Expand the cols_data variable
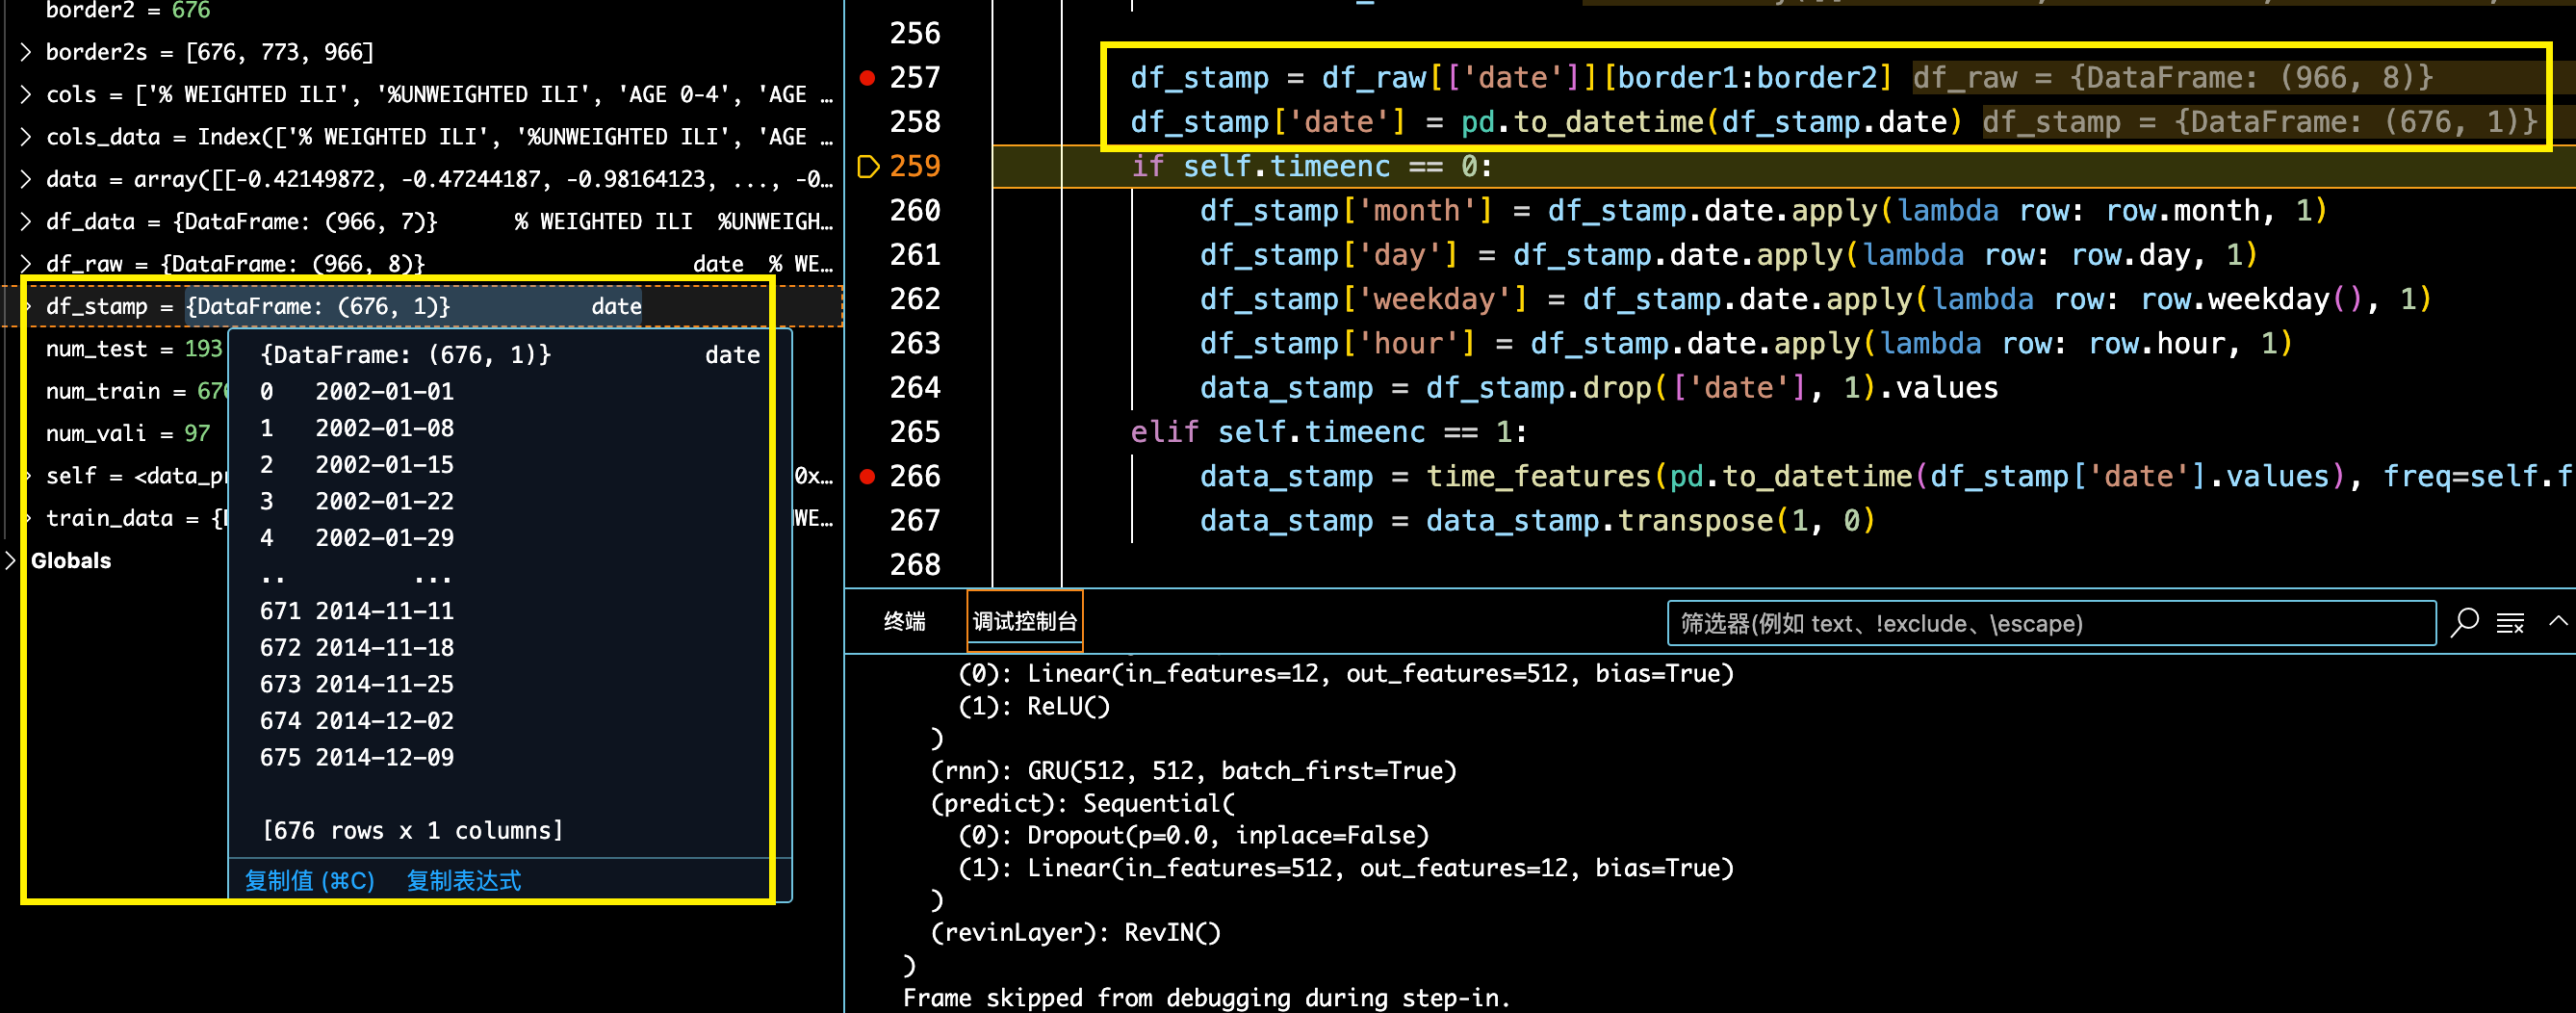This screenshot has width=2576, height=1013. pyautogui.click(x=25, y=136)
